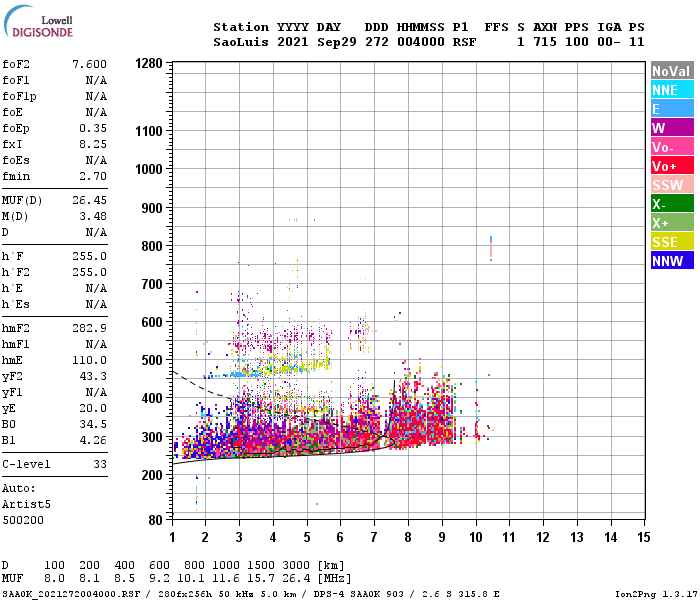Click the B0 value 34.5
The width and height of the screenshot is (700, 600).
pos(93,424)
